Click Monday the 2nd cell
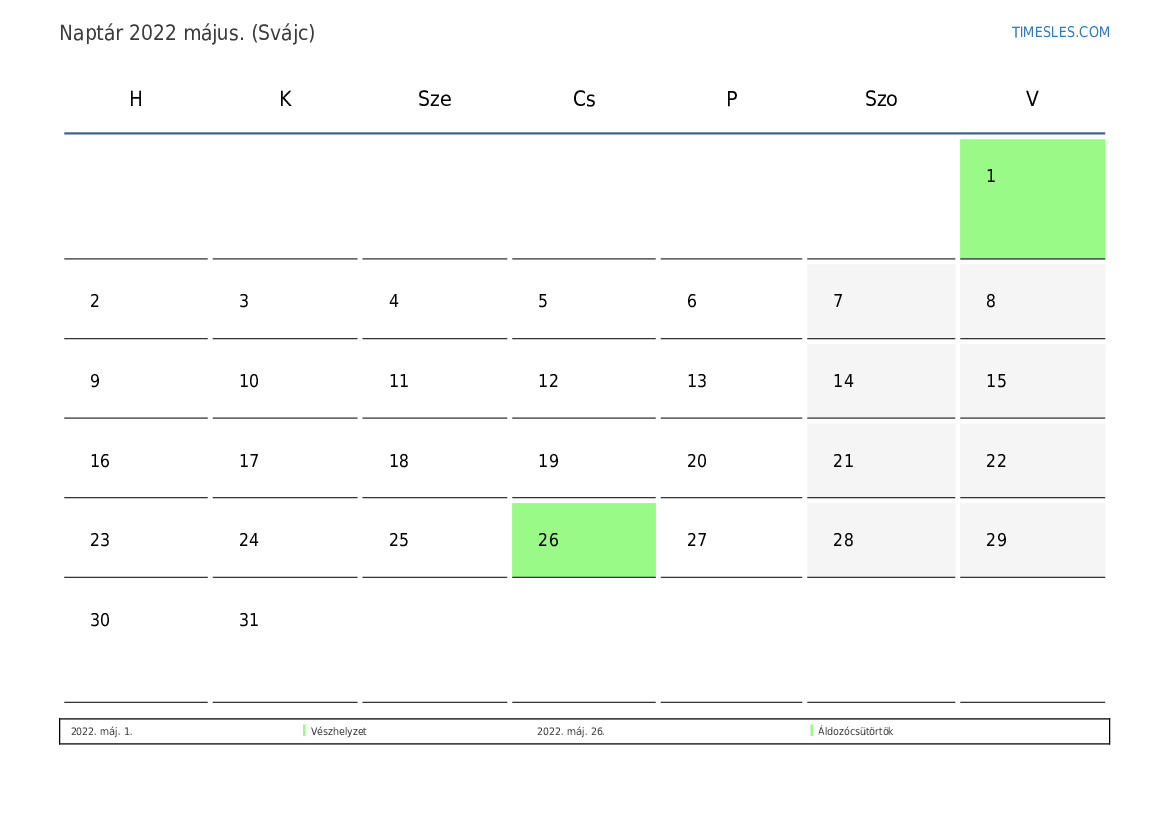1169x827 pixels. tap(136, 301)
